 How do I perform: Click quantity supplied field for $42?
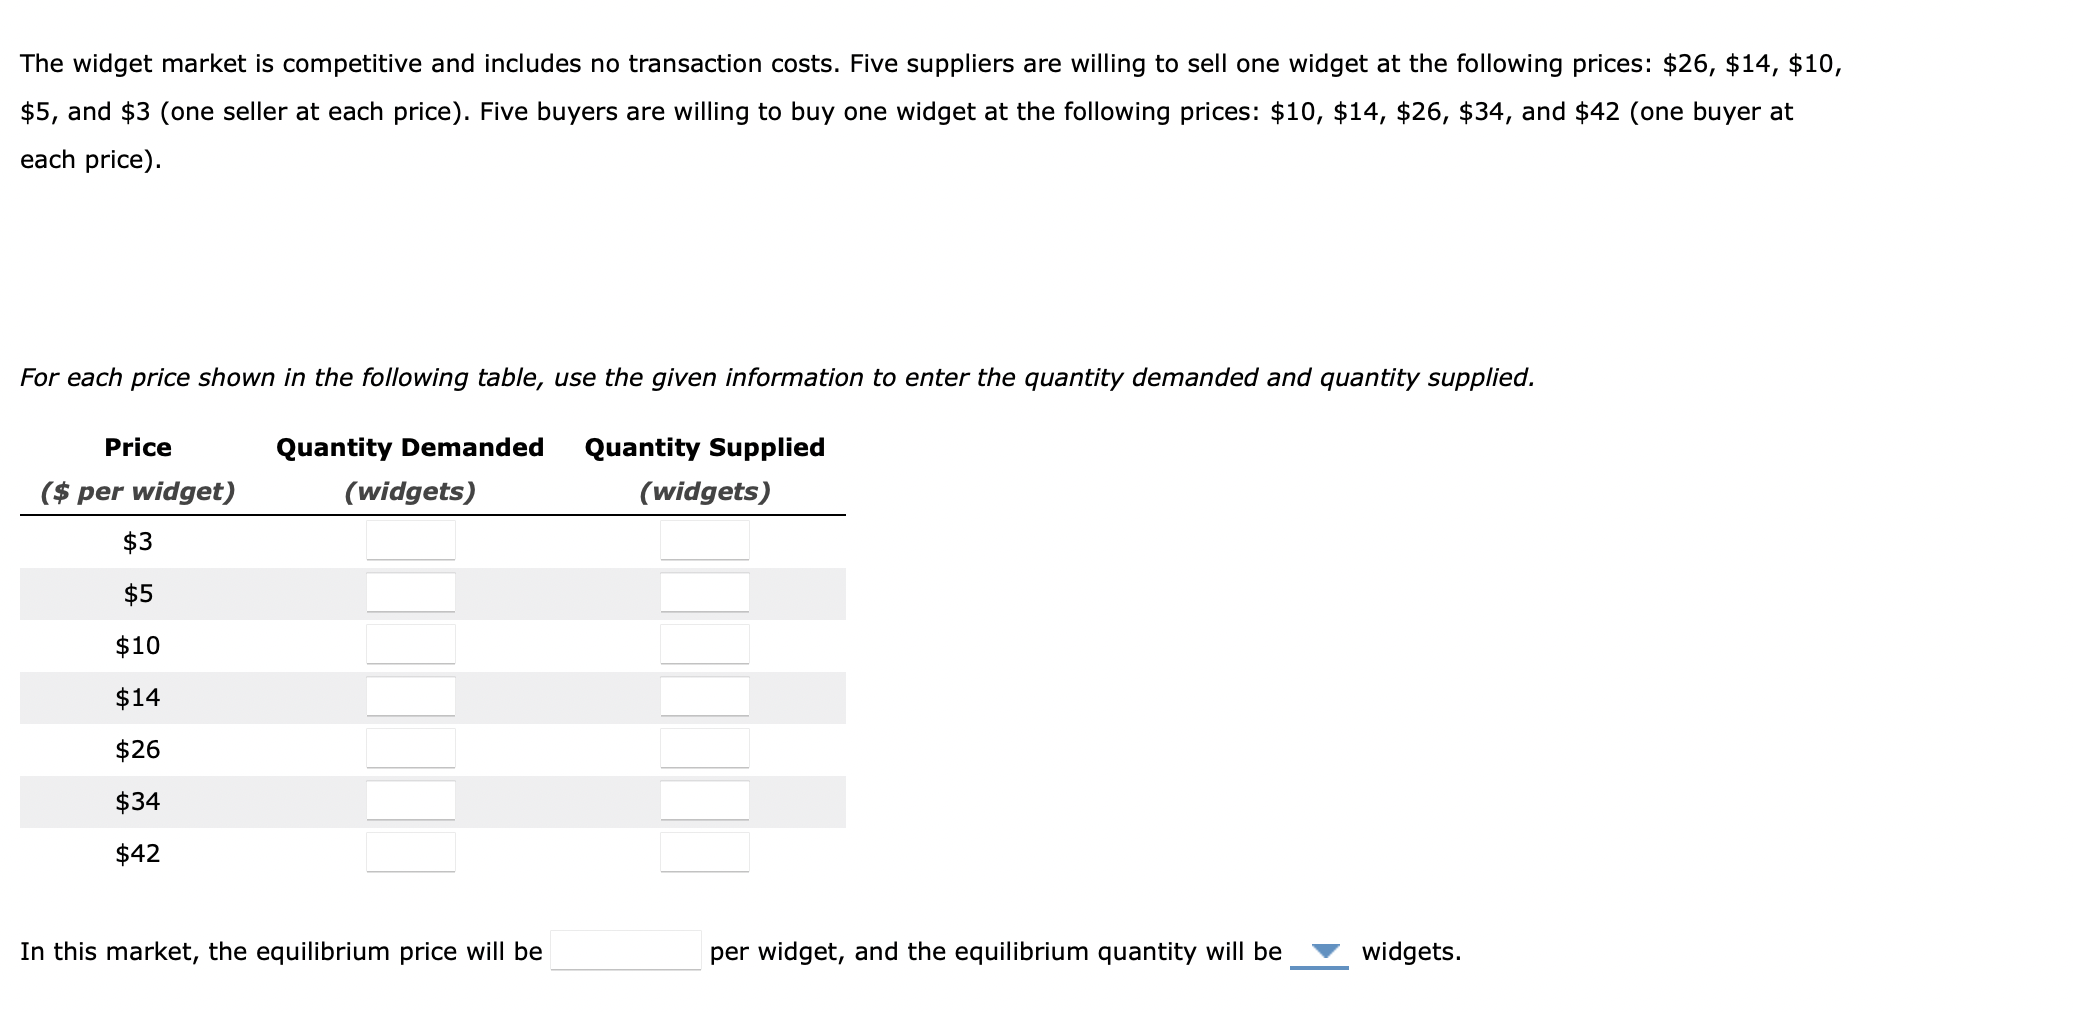coord(705,852)
